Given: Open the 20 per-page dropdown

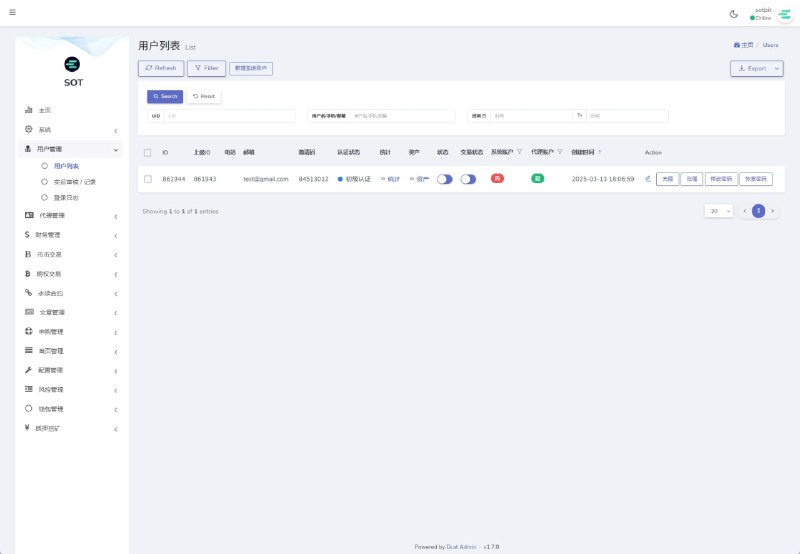Looking at the screenshot, I should [719, 211].
